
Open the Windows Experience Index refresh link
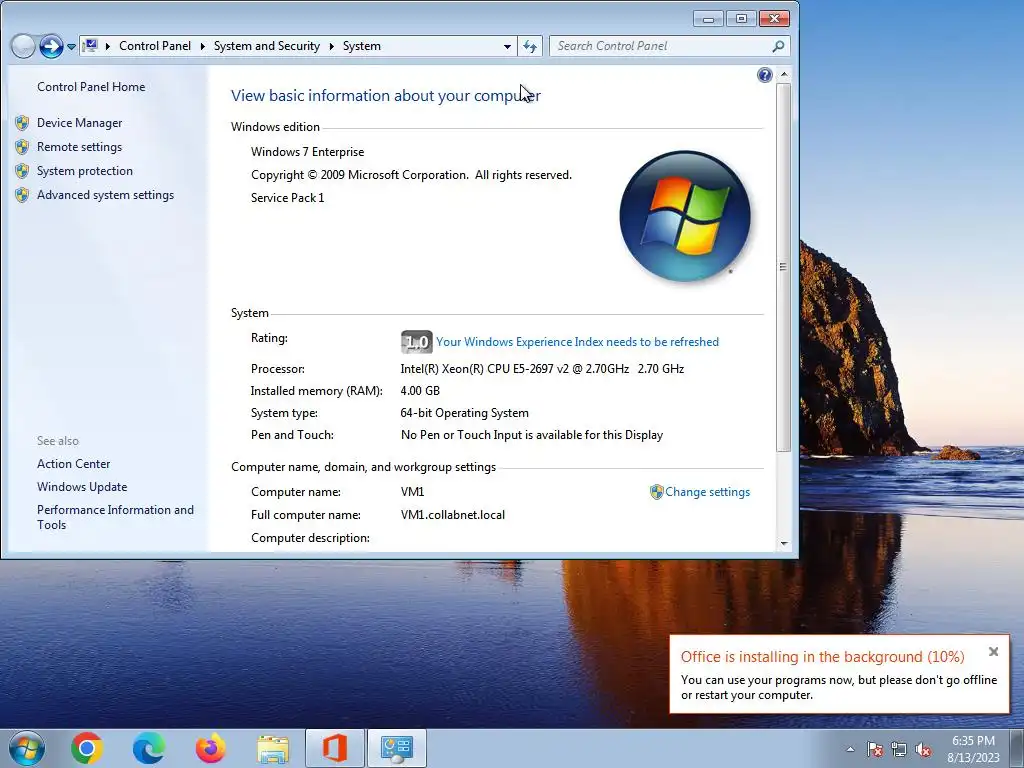pos(577,342)
